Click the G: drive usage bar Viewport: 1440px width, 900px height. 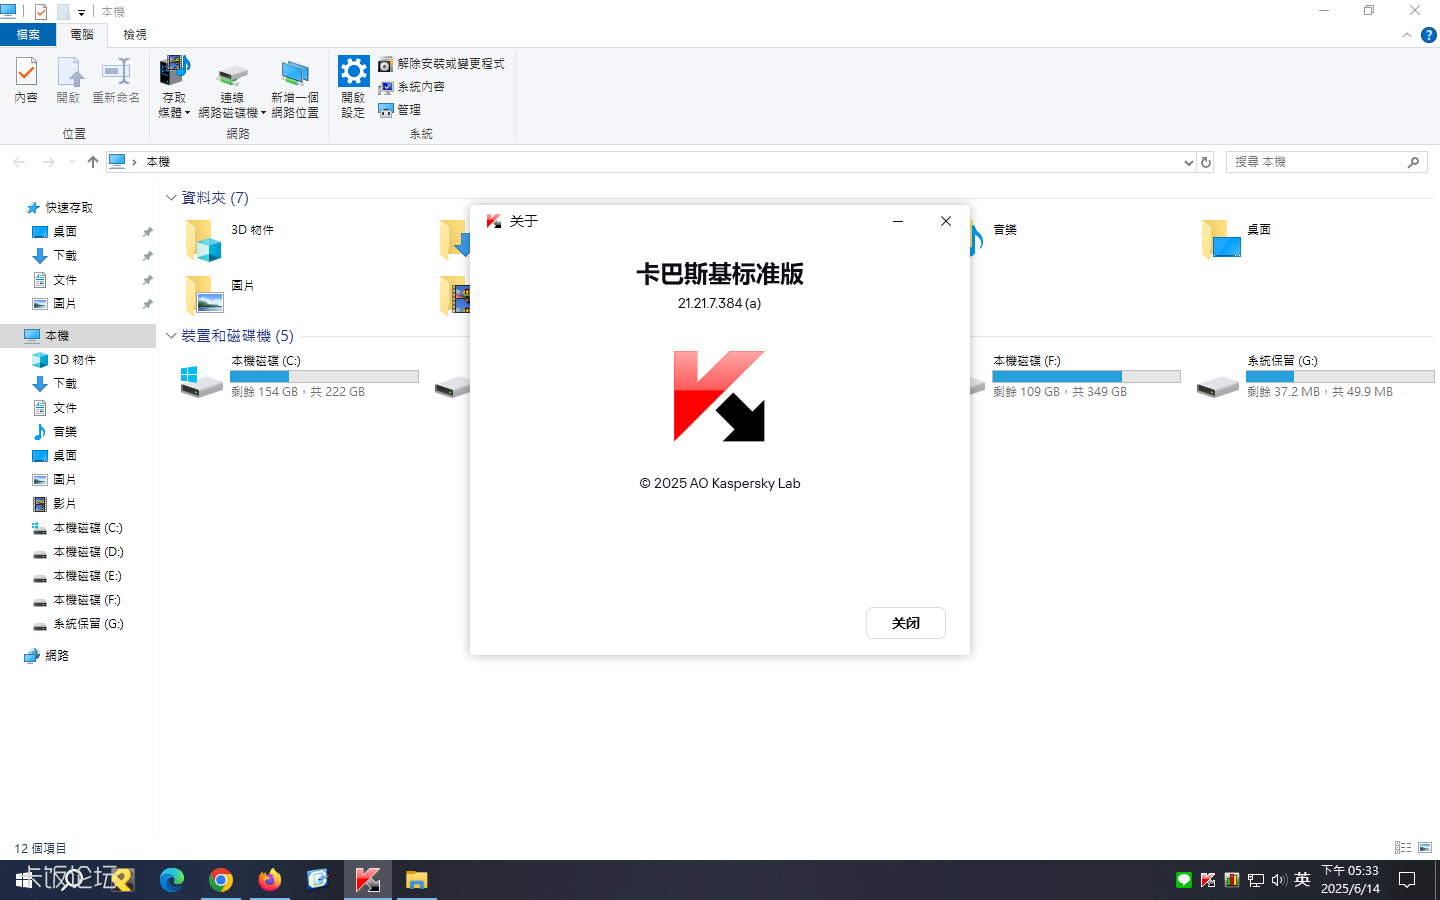[1340, 377]
